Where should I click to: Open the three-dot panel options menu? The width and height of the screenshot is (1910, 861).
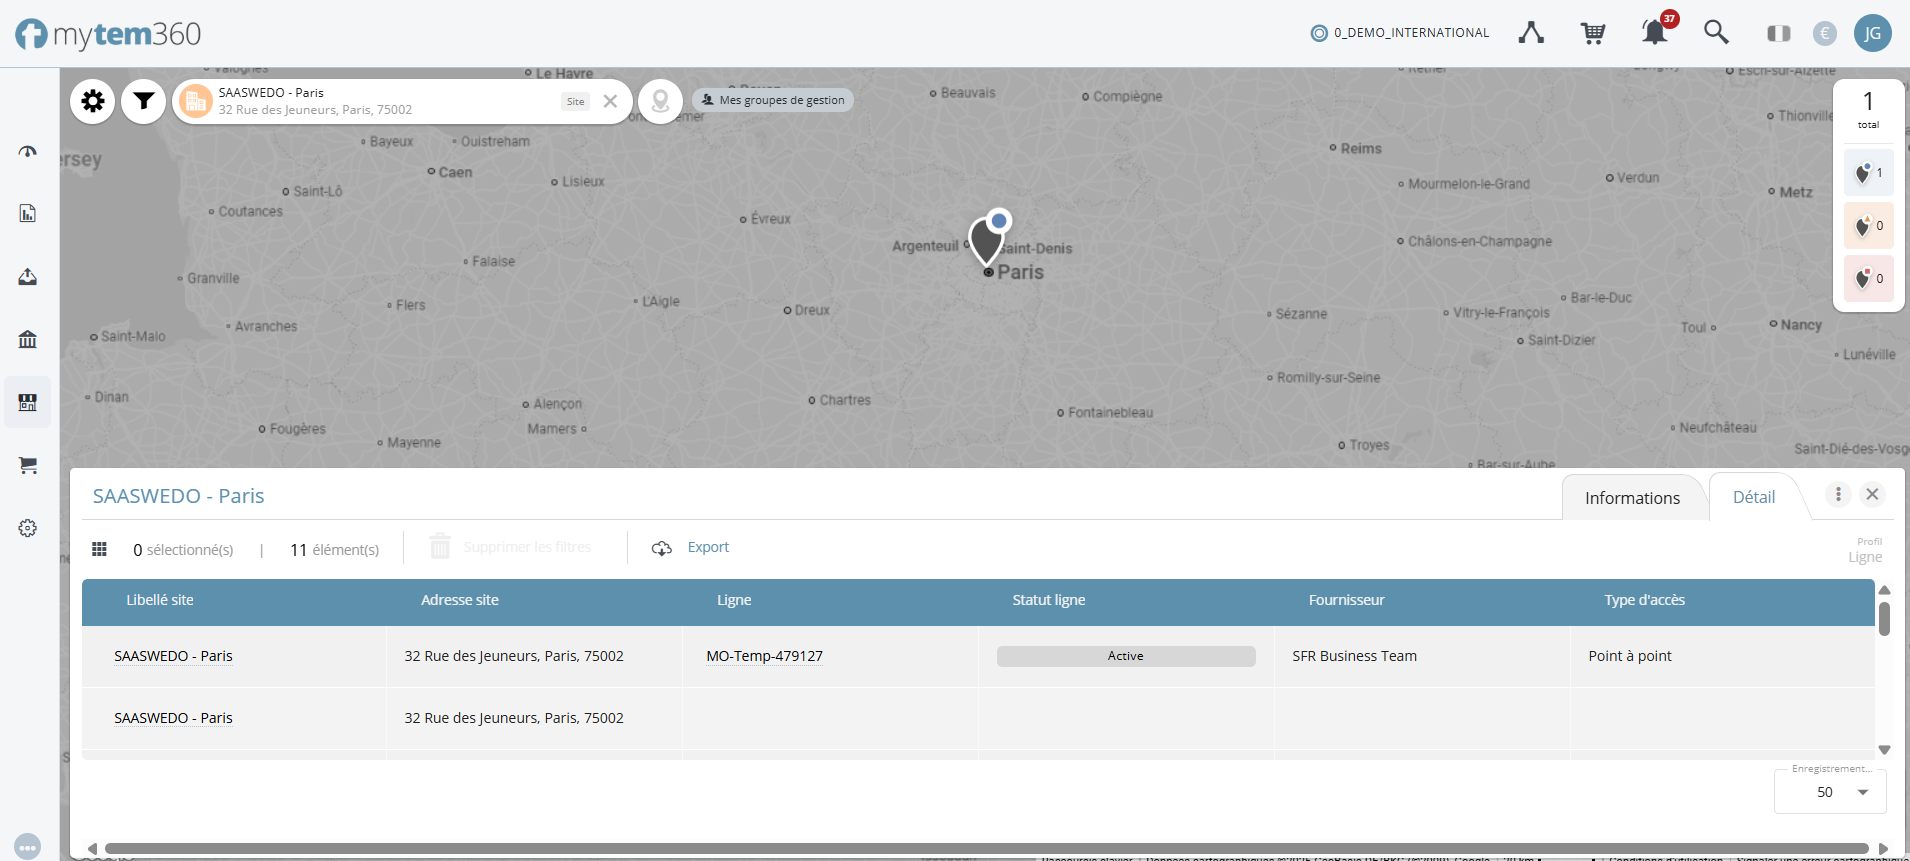tap(1838, 494)
